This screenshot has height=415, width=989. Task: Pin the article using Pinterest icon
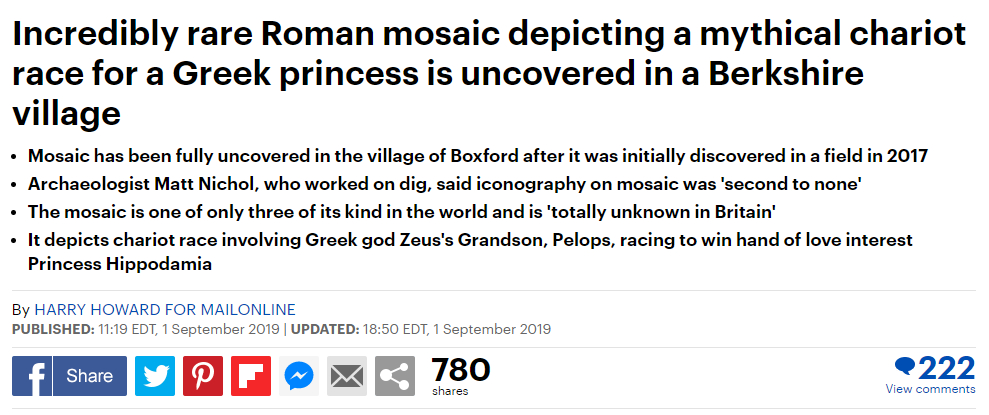click(x=203, y=377)
